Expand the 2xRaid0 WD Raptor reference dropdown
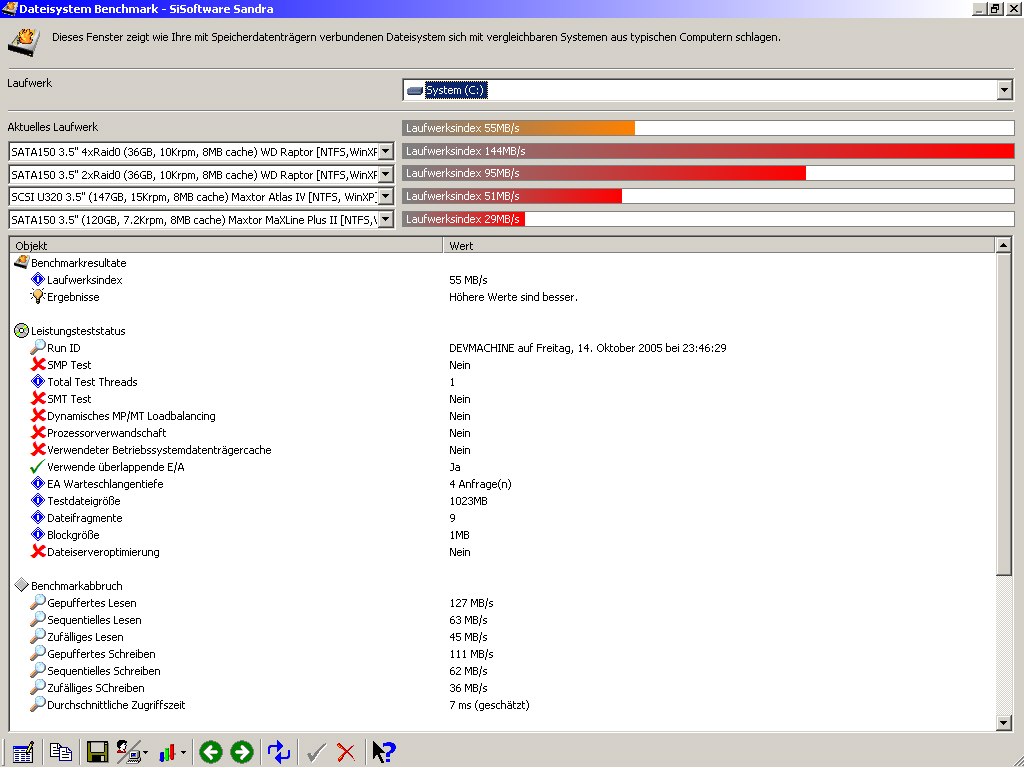Screen dimensions: 1024x768 tap(386, 174)
